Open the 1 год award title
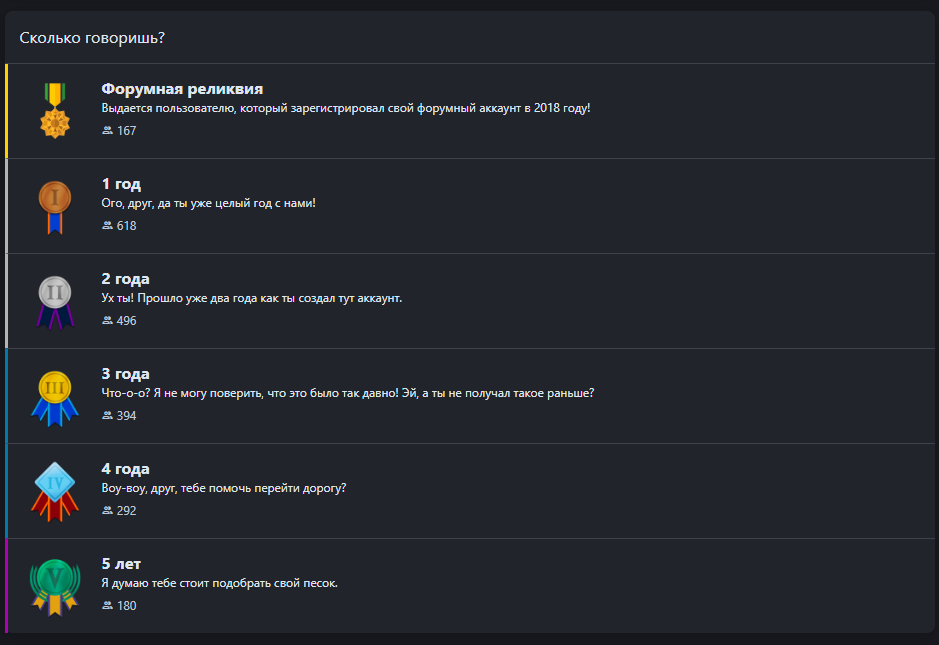This screenshot has height=645, width=939. click(121, 184)
